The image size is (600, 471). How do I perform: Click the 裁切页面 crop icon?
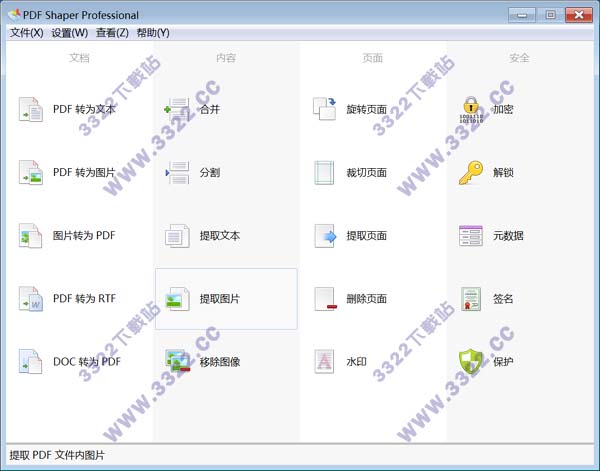click(x=324, y=173)
